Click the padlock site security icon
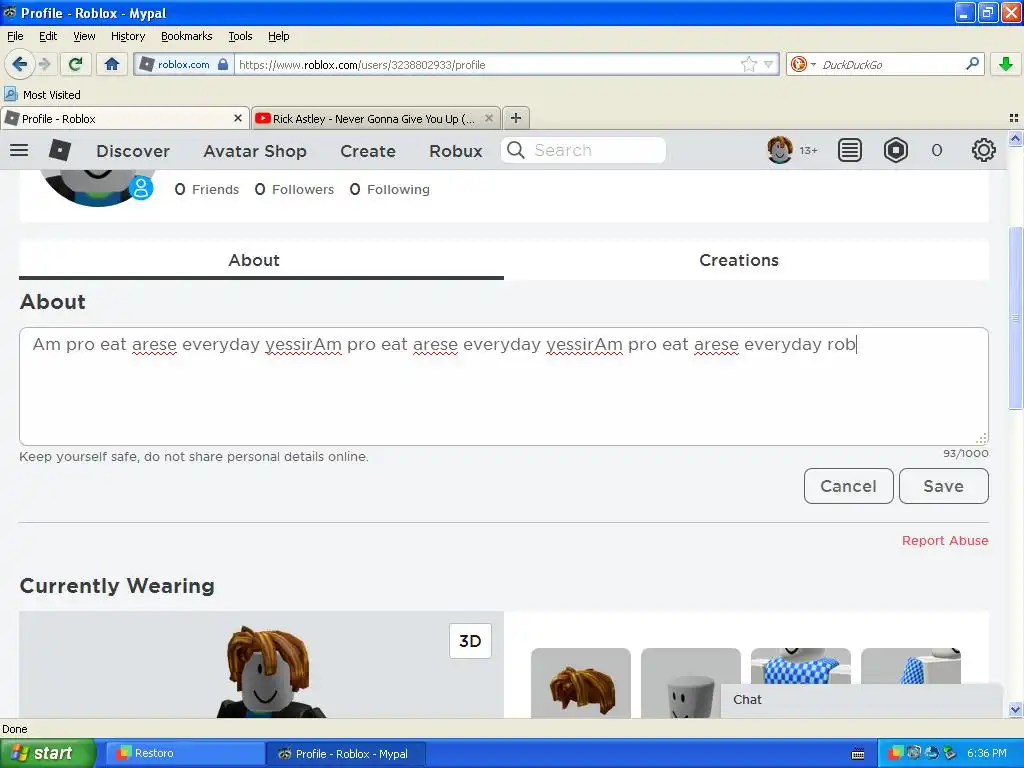Viewport: 1024px width, 768px height. (x=223, y=64)
